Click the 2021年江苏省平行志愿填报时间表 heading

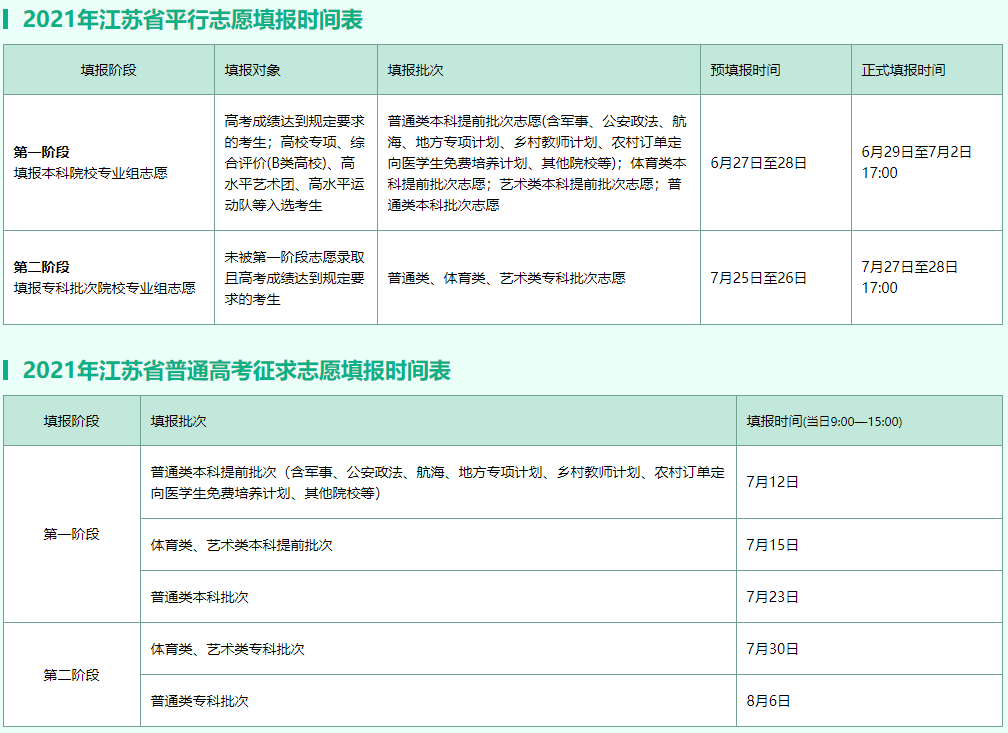[193, 19]
